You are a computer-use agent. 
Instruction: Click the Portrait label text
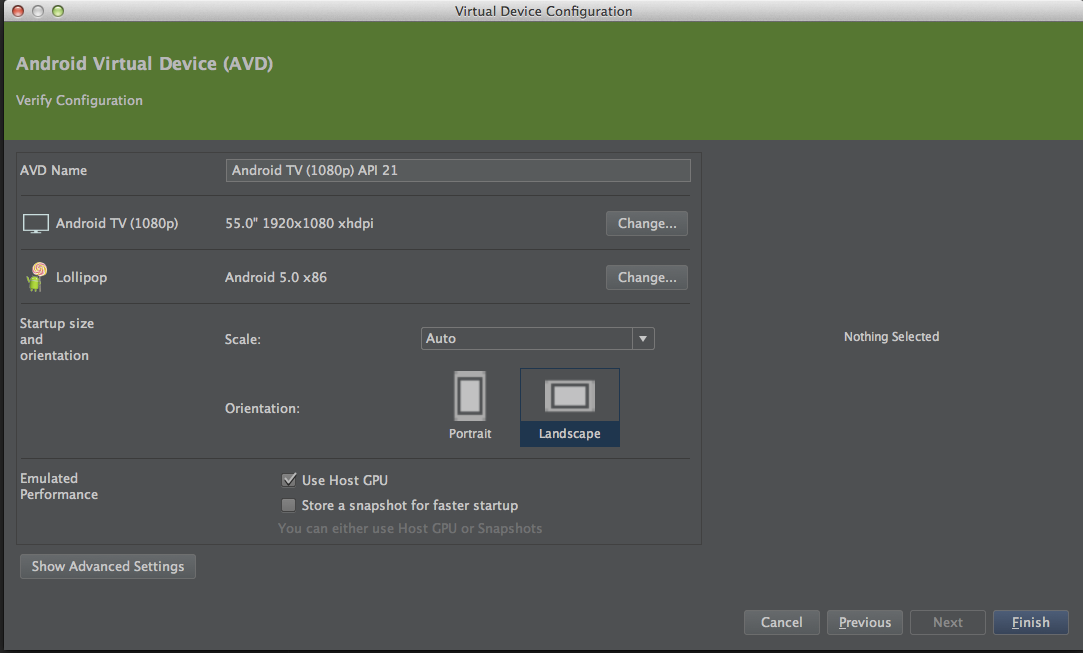[470, 434]
